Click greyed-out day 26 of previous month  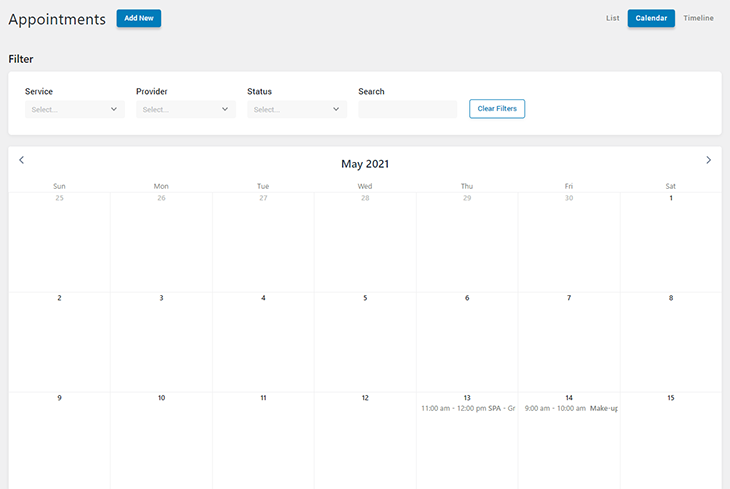pyautogui.click(x=161, y=198)
